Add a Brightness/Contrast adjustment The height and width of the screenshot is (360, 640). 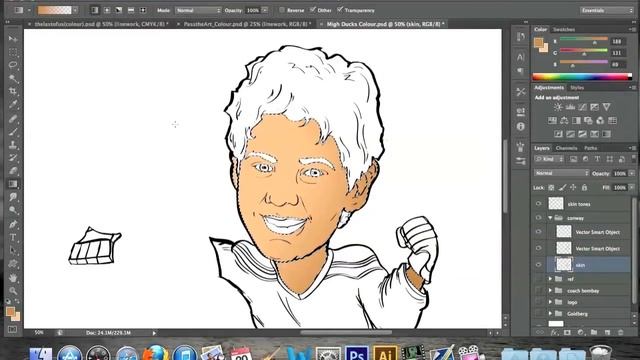click(558, 107)
